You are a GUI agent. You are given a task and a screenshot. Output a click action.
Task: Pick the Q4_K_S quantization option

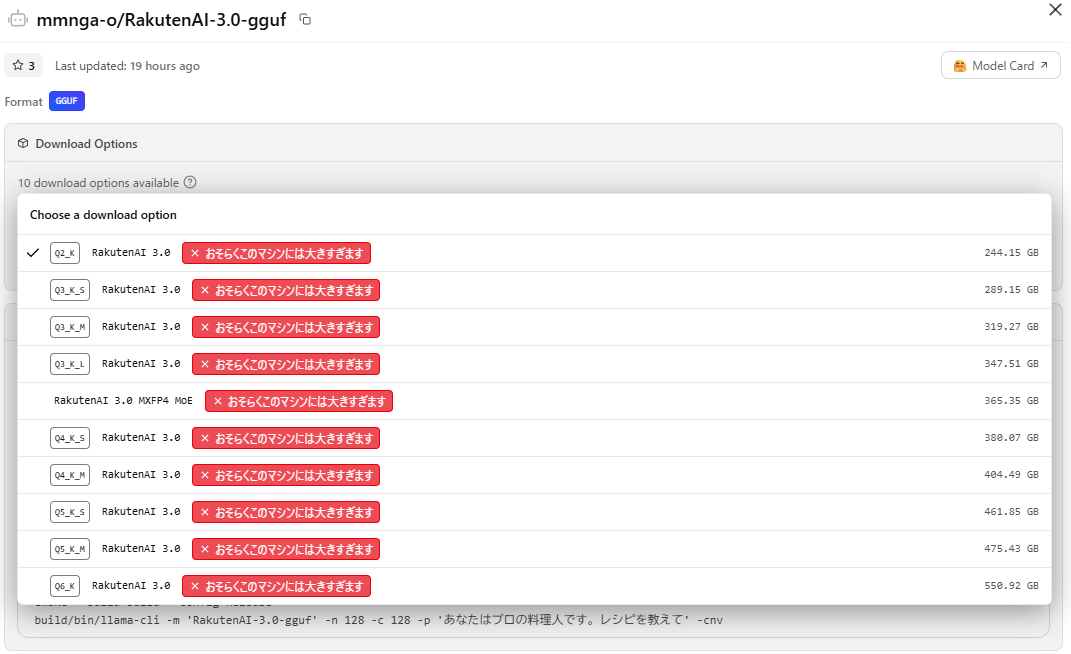(x=534, y=438)
